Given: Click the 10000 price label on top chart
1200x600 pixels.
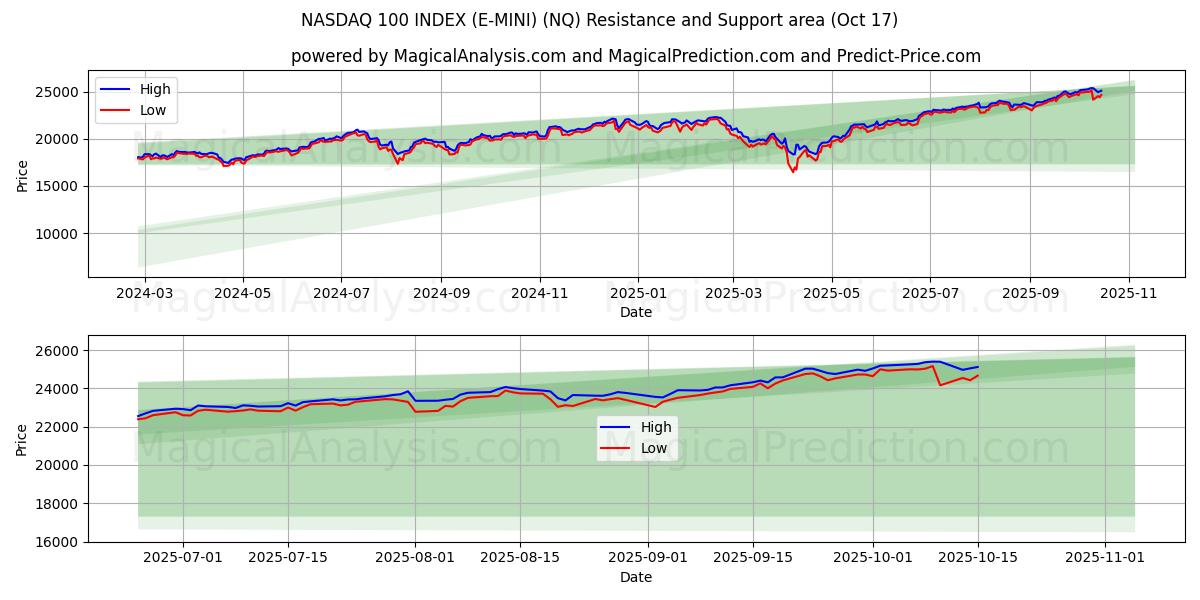Looking at the screenshot, I should 58,234.
